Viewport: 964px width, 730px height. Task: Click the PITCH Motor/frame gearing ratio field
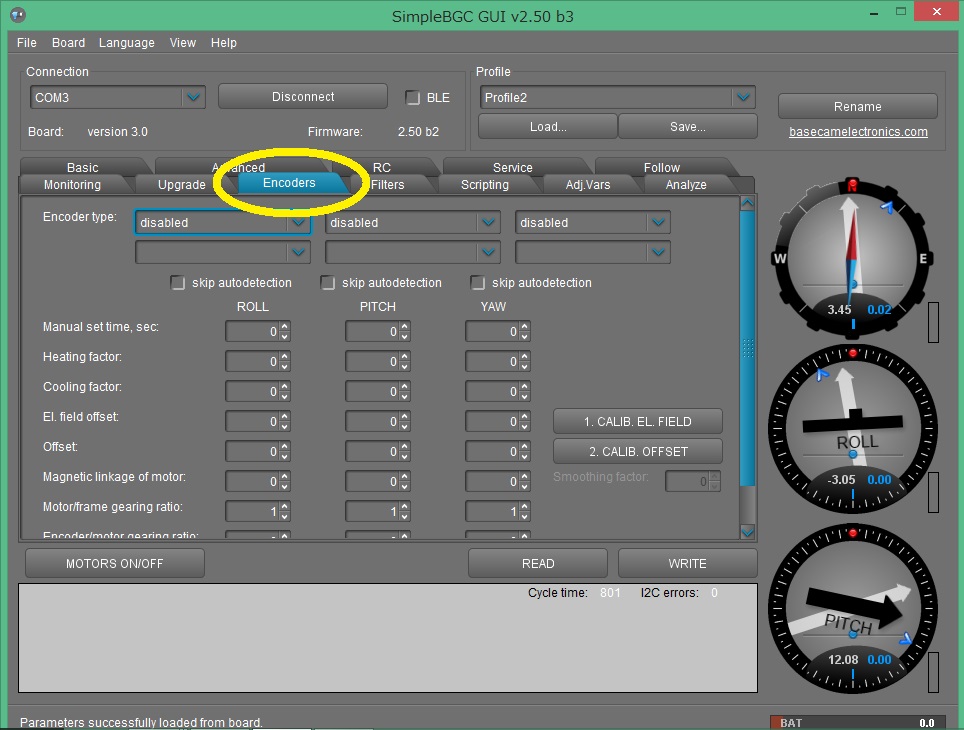[x=377, y=512]
